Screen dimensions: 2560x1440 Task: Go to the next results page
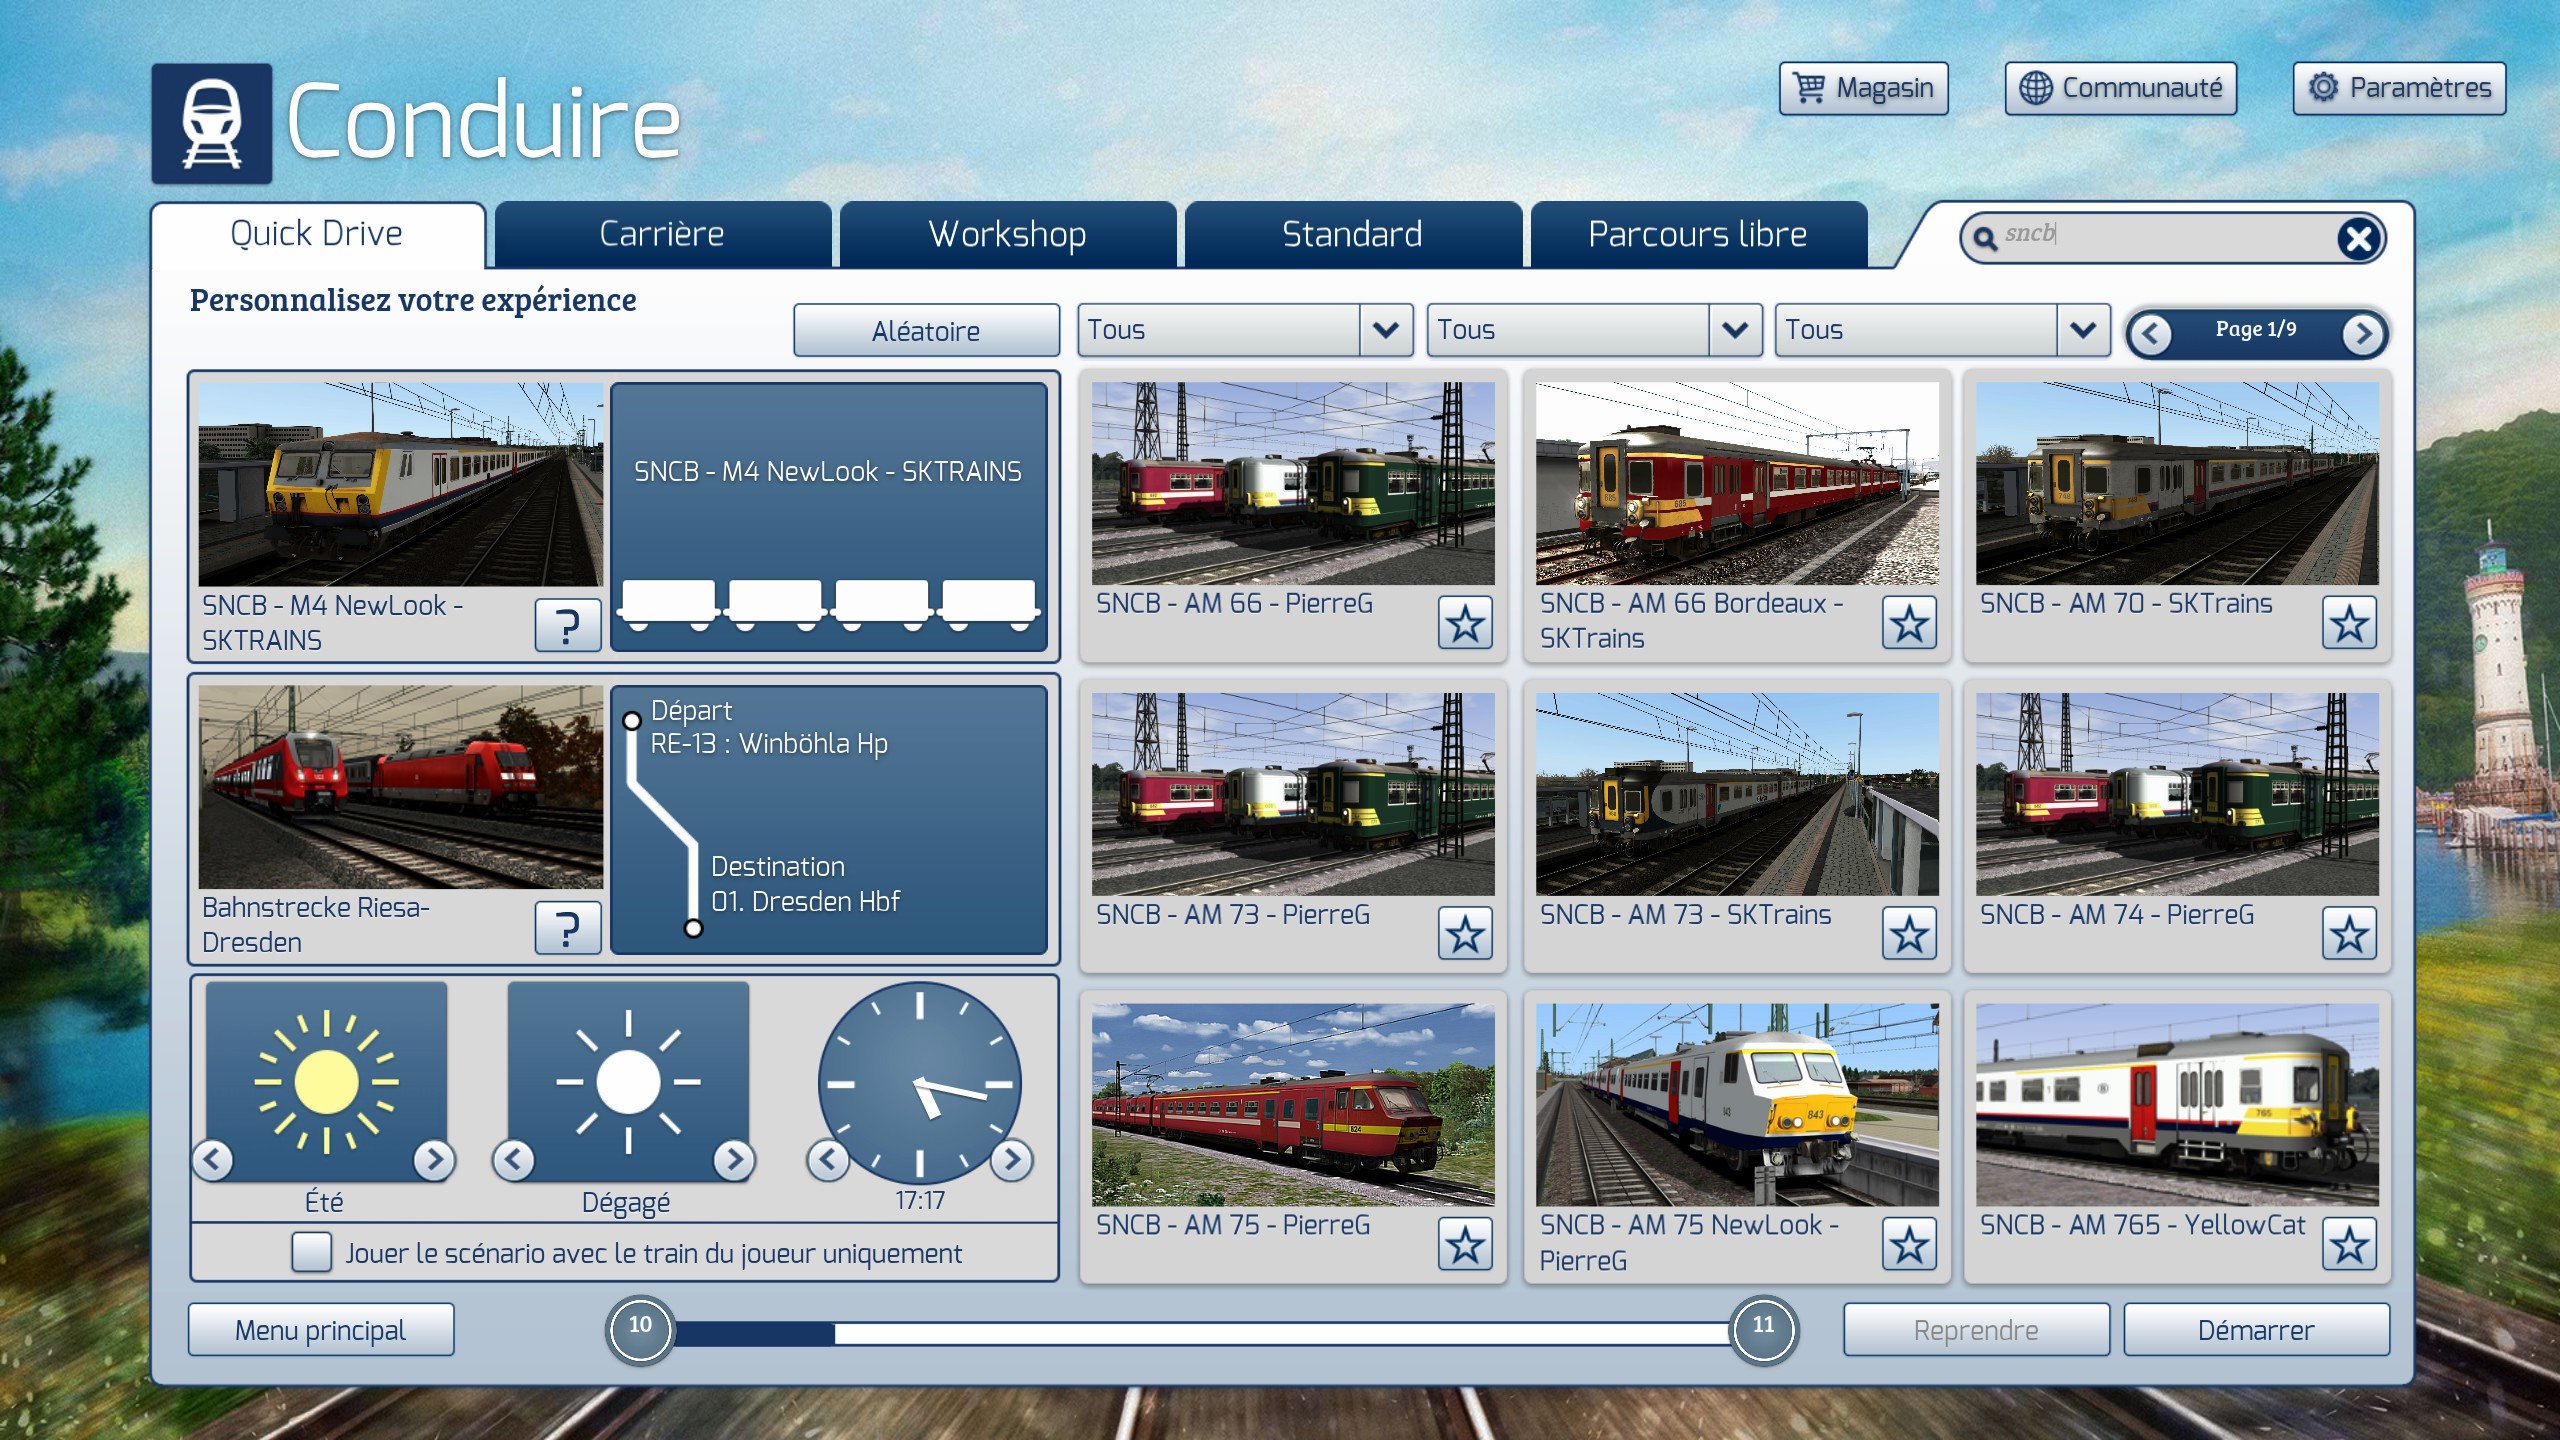[2362, 333]
